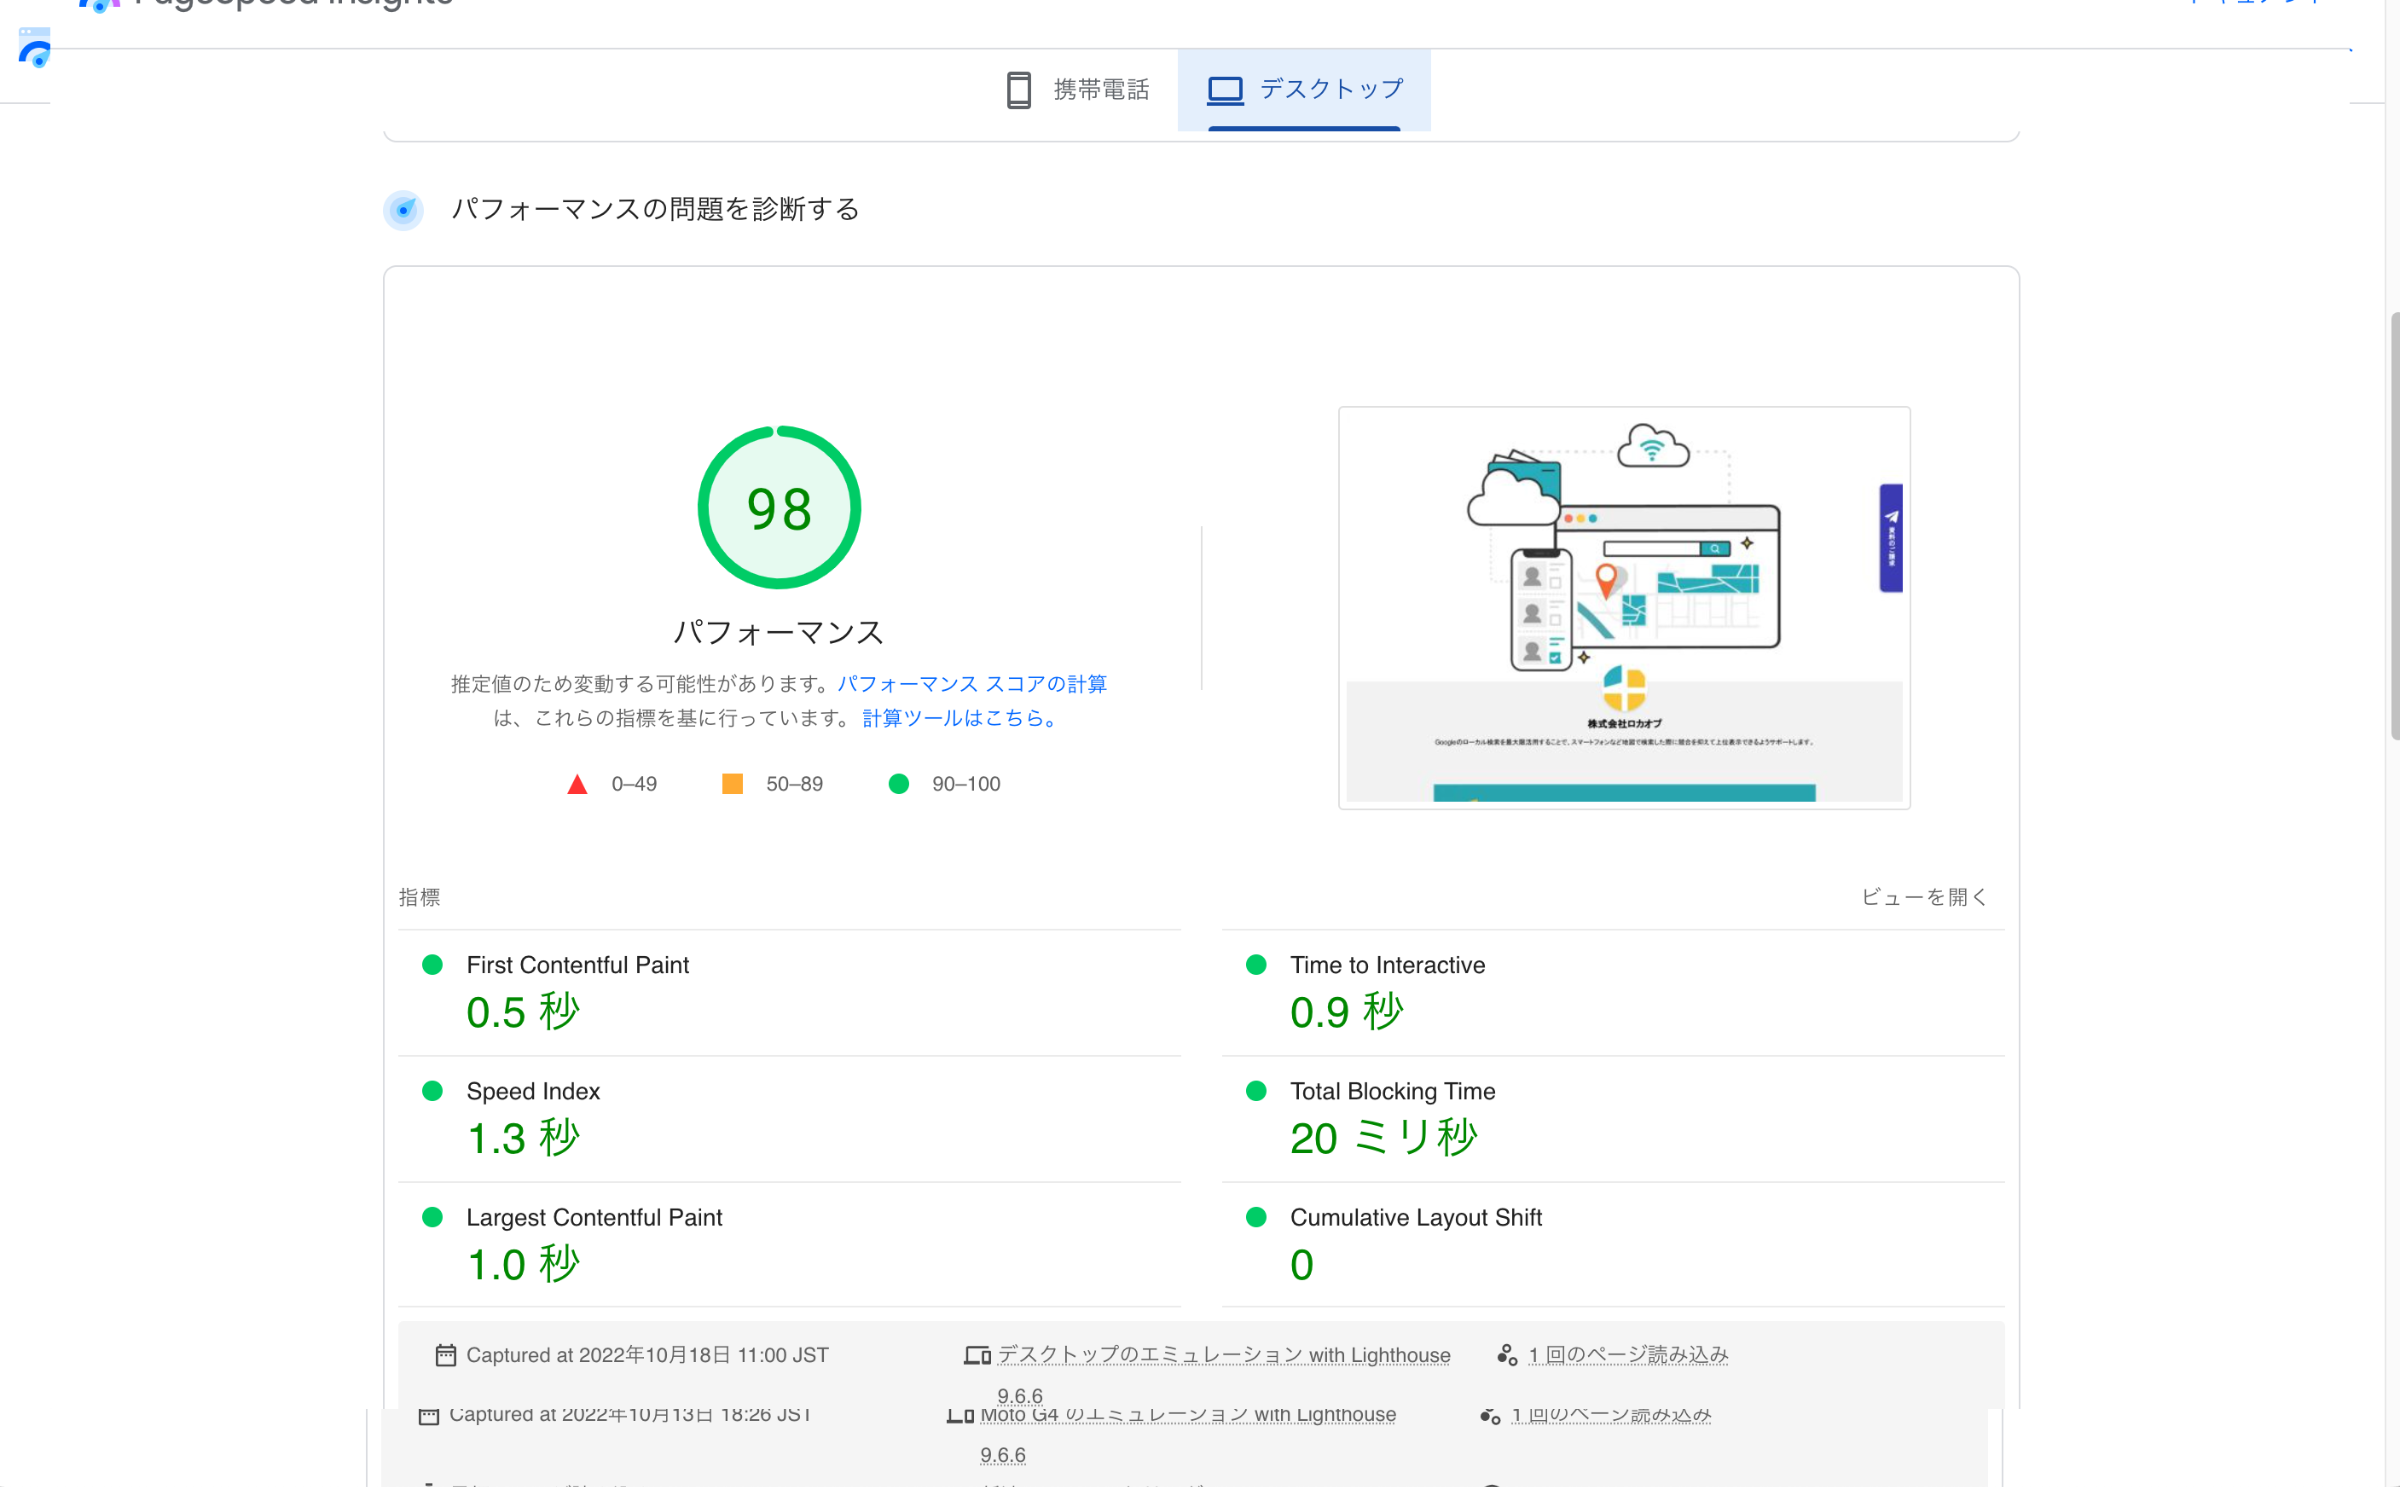Expand the First Contentful Paint metric row
The height and width of the screenshot is (1487, 2400).
577,965
